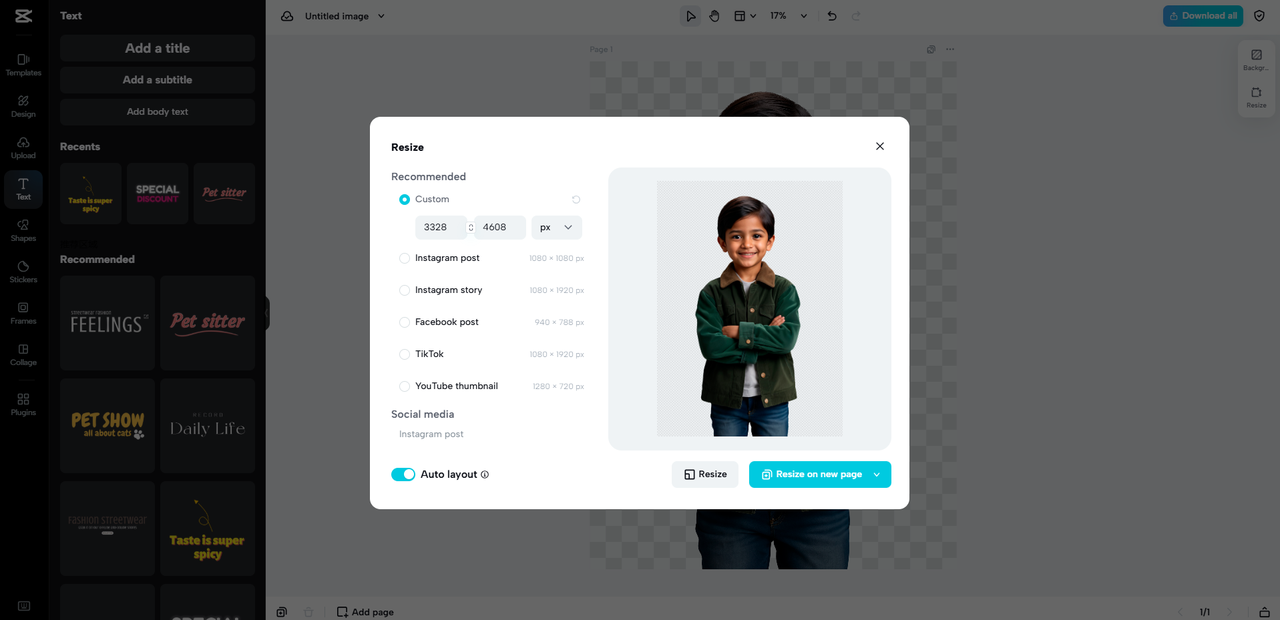Click the page duplicate icon above canvas
The image size is (1280, 620).
coord(931,49)
